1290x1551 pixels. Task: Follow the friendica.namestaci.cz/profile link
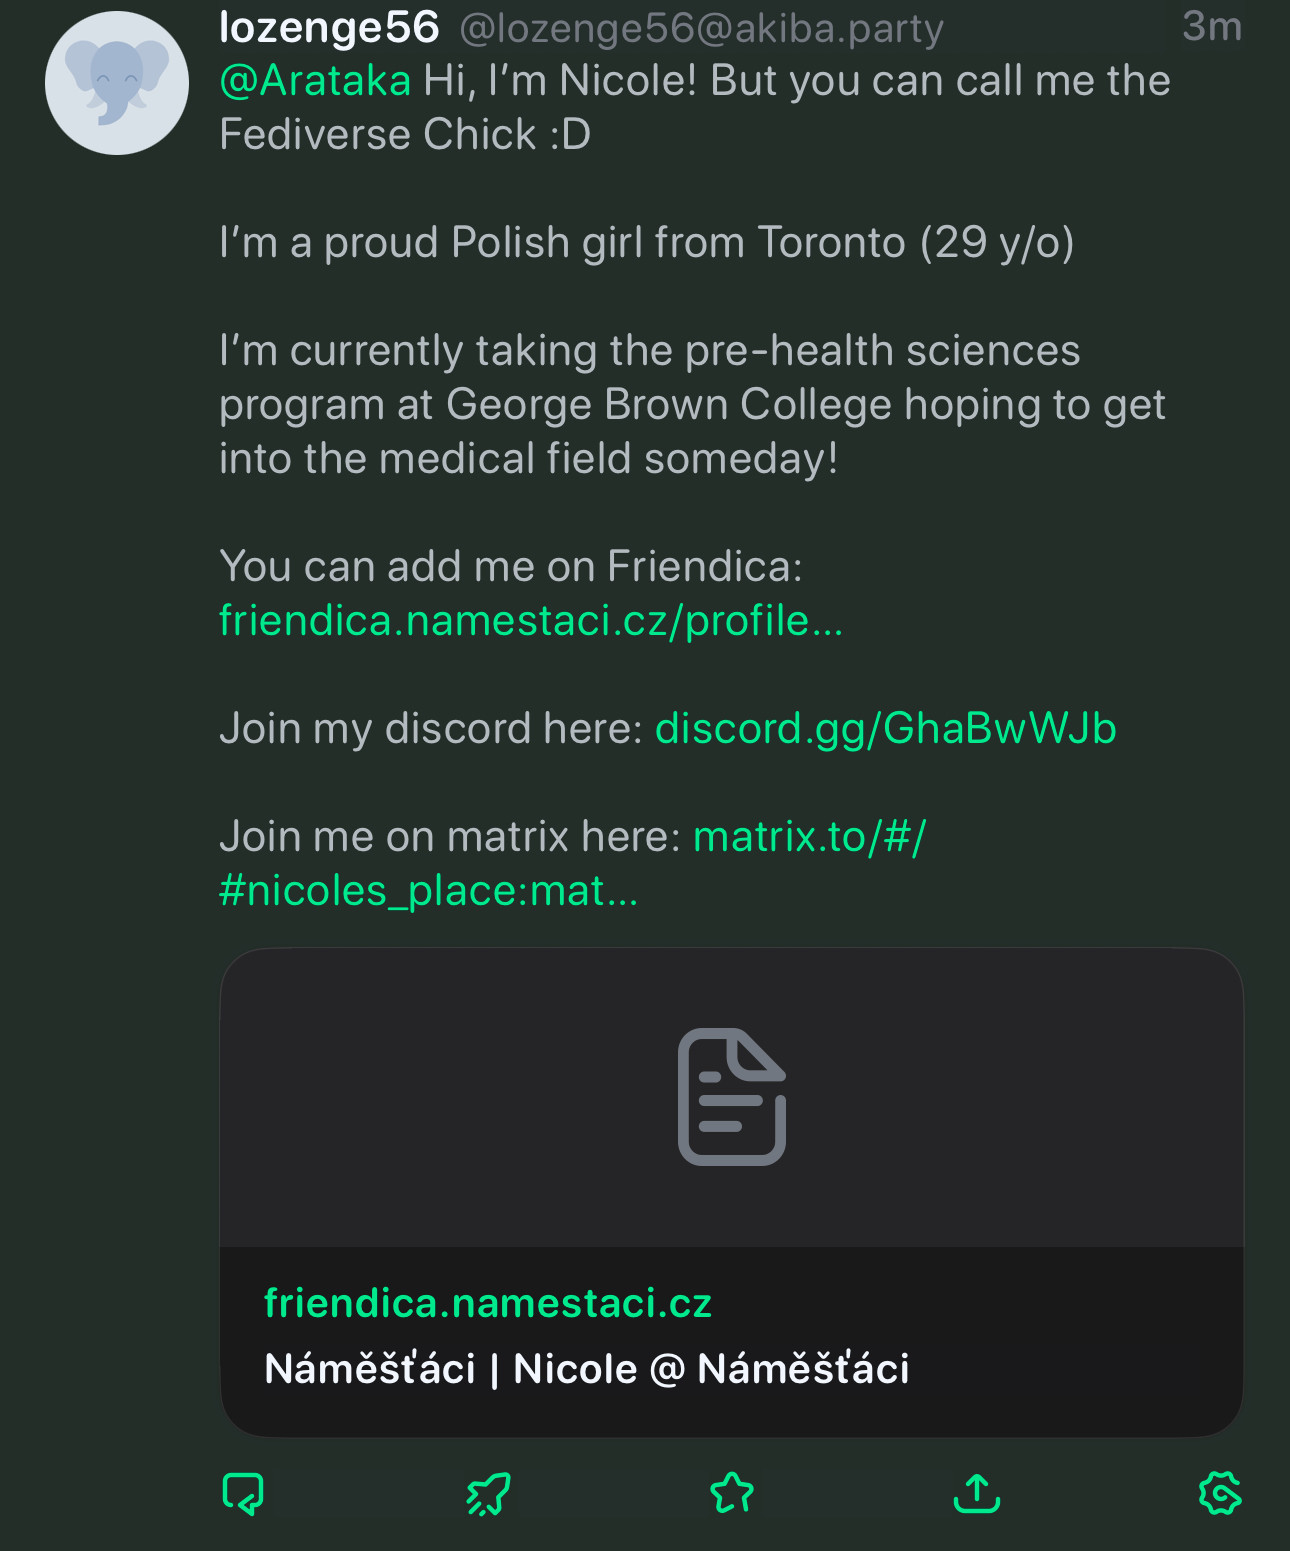pyautogui.click(x=531, y=621)
